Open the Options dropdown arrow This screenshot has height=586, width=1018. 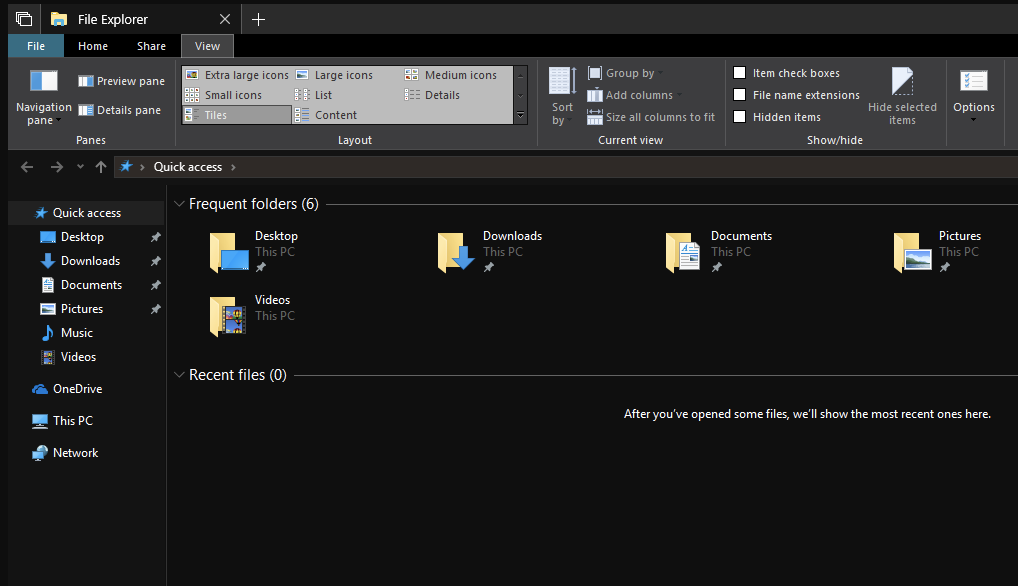coord(974,120)
